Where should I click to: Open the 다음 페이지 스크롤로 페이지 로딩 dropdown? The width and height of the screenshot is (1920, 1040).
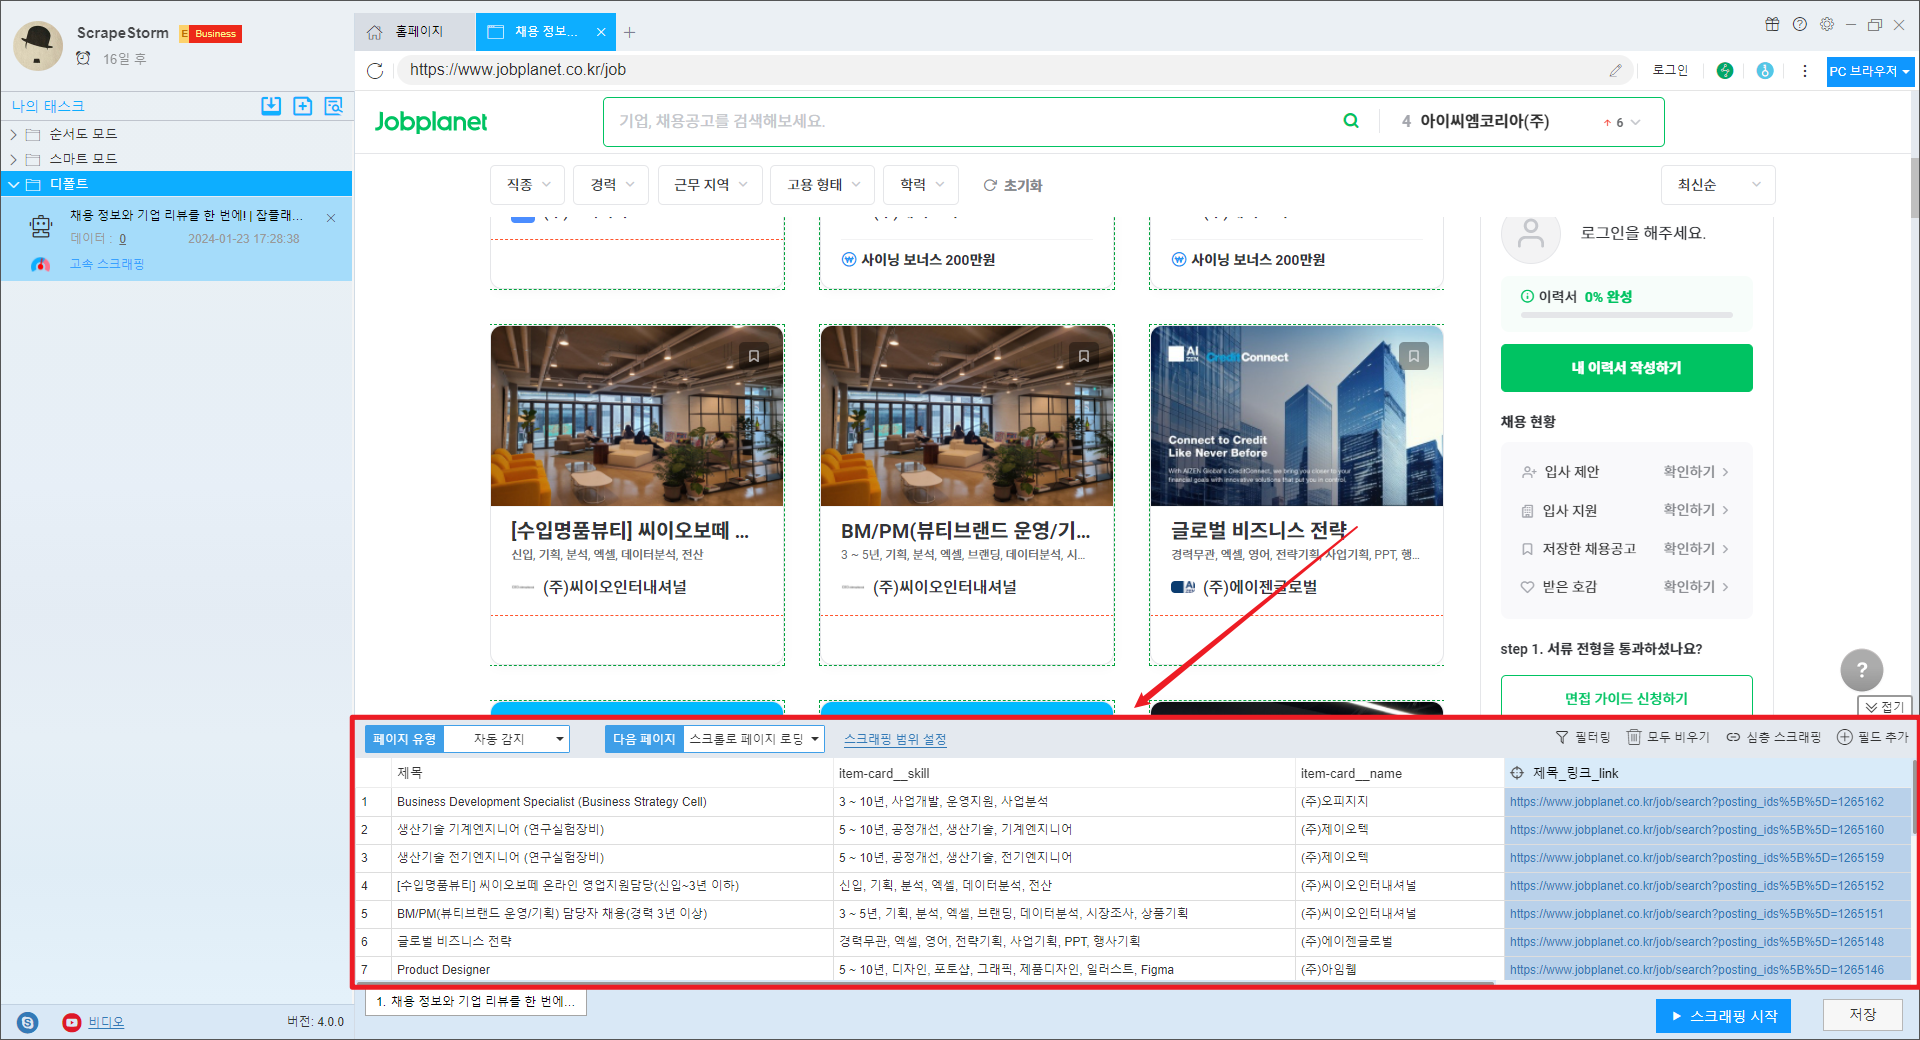point(754,739)
